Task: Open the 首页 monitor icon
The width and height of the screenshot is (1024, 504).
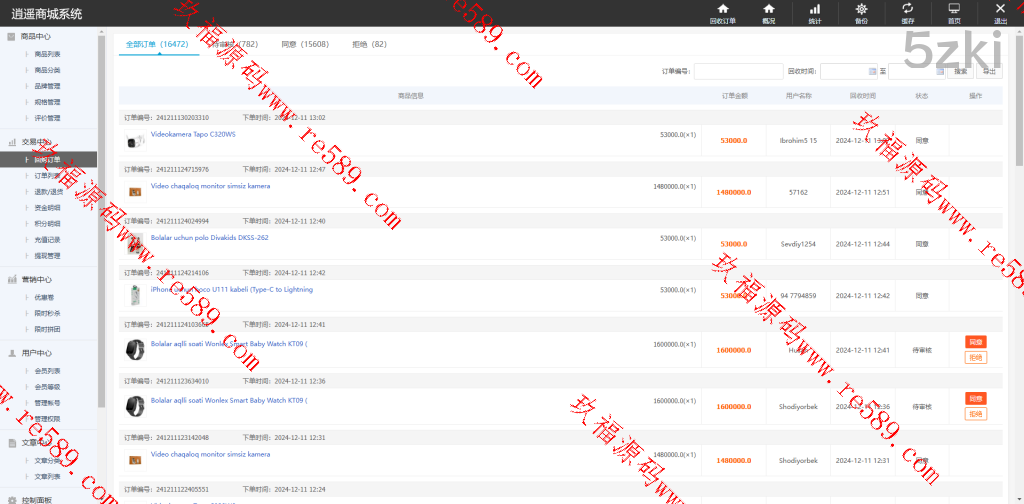Action: point(954,13)
